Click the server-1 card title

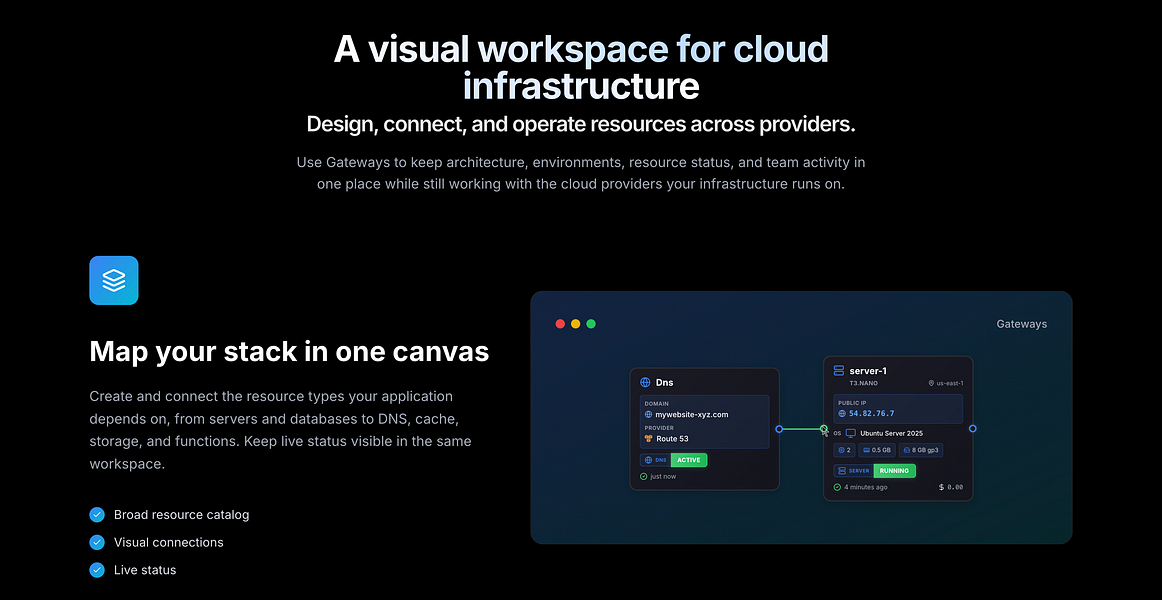click(869, 371)
